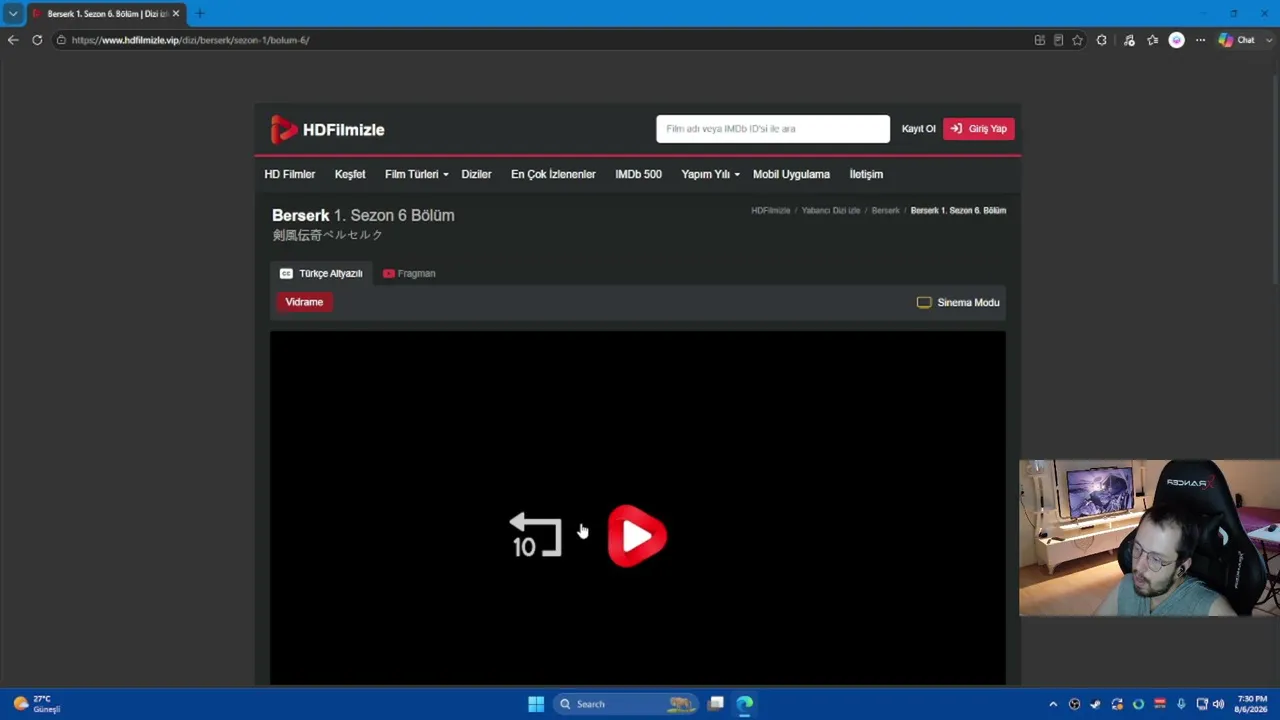The height and width of the screenshot is (720, 1280).
Task: Open the Diziler menu item
Action: (476, 174)
